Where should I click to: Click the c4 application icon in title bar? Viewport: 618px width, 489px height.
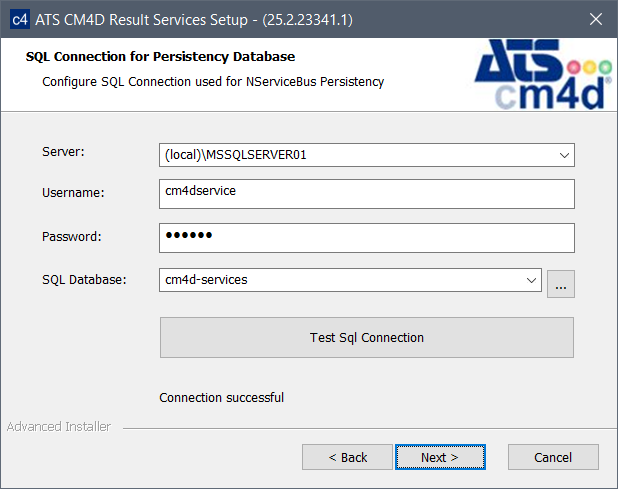(18, 19)
